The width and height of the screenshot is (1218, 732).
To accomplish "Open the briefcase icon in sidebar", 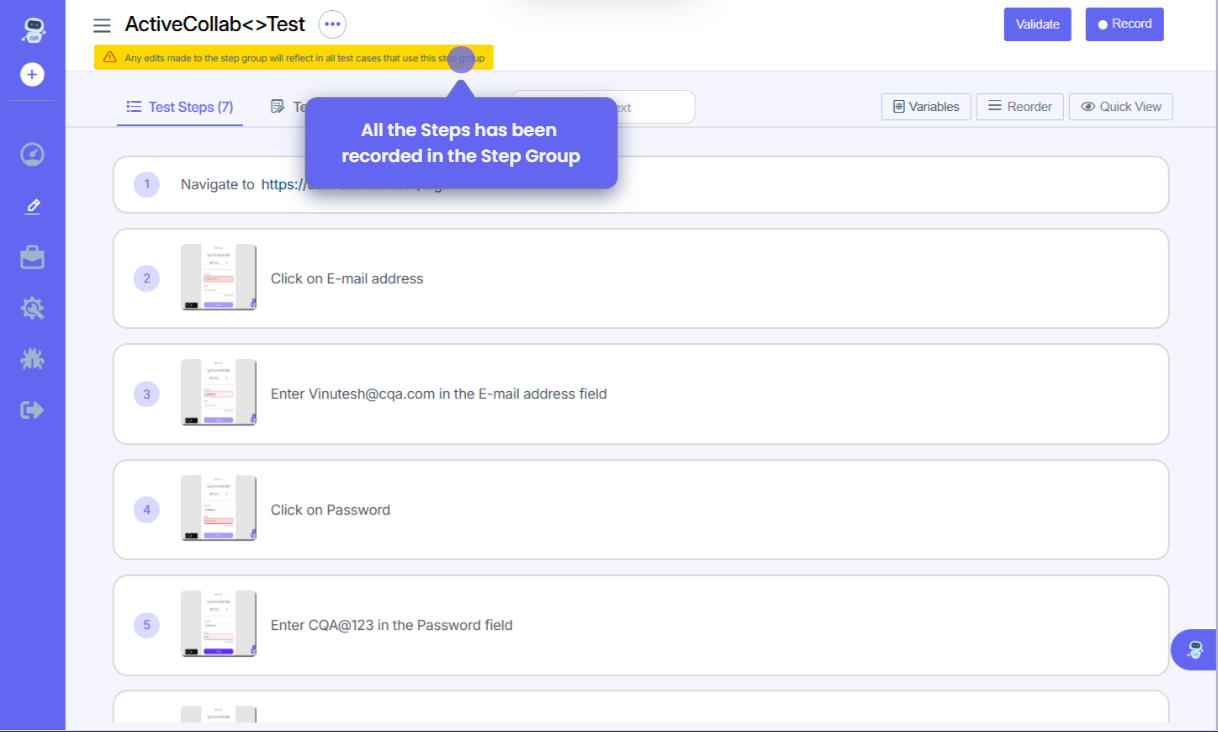I will pyautogui.click(x=33, y=257).
